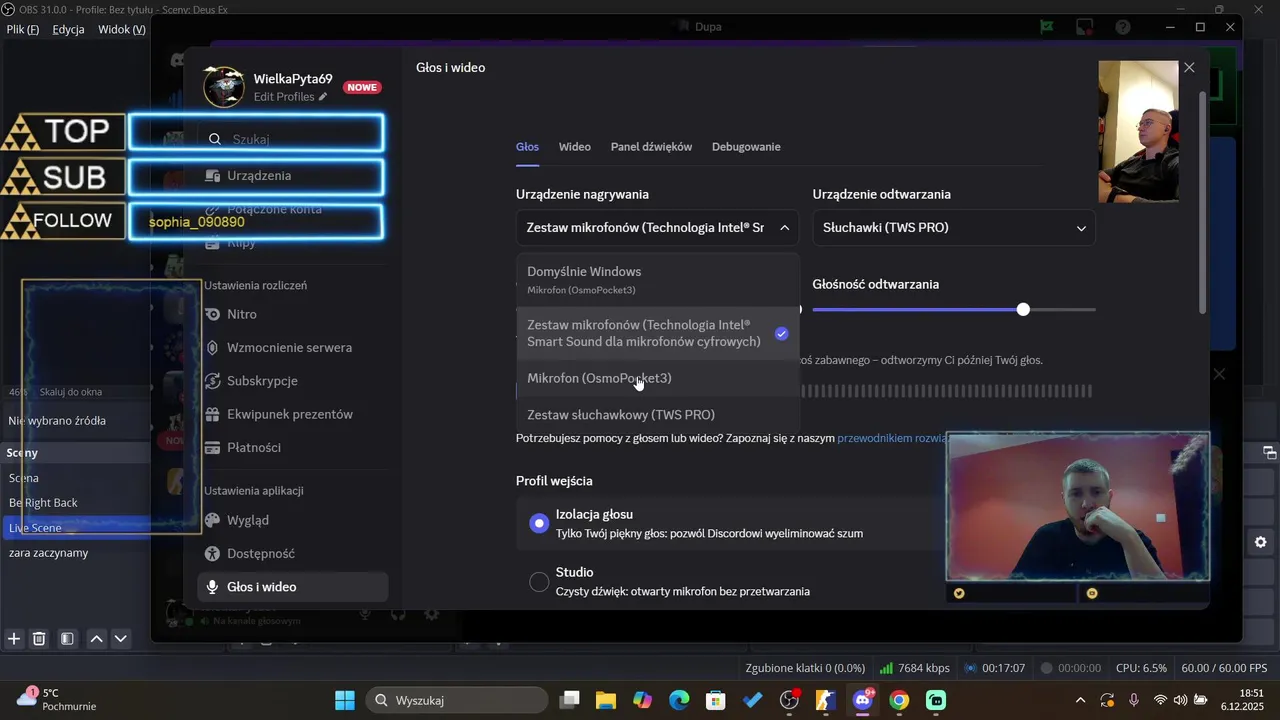Click the tray microphone icon
Image resolution: width=1280 pixels, height=720 pixels.
pyautogui.click(x=1134, y=700)
